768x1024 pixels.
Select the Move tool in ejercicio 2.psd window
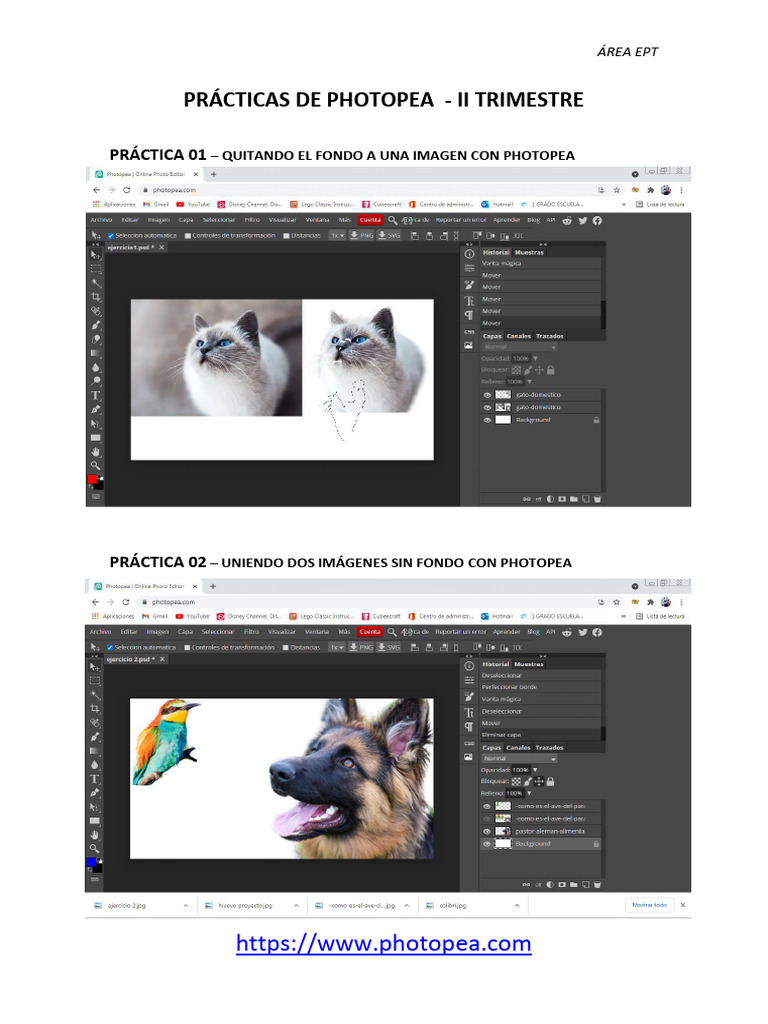point(95,667)
